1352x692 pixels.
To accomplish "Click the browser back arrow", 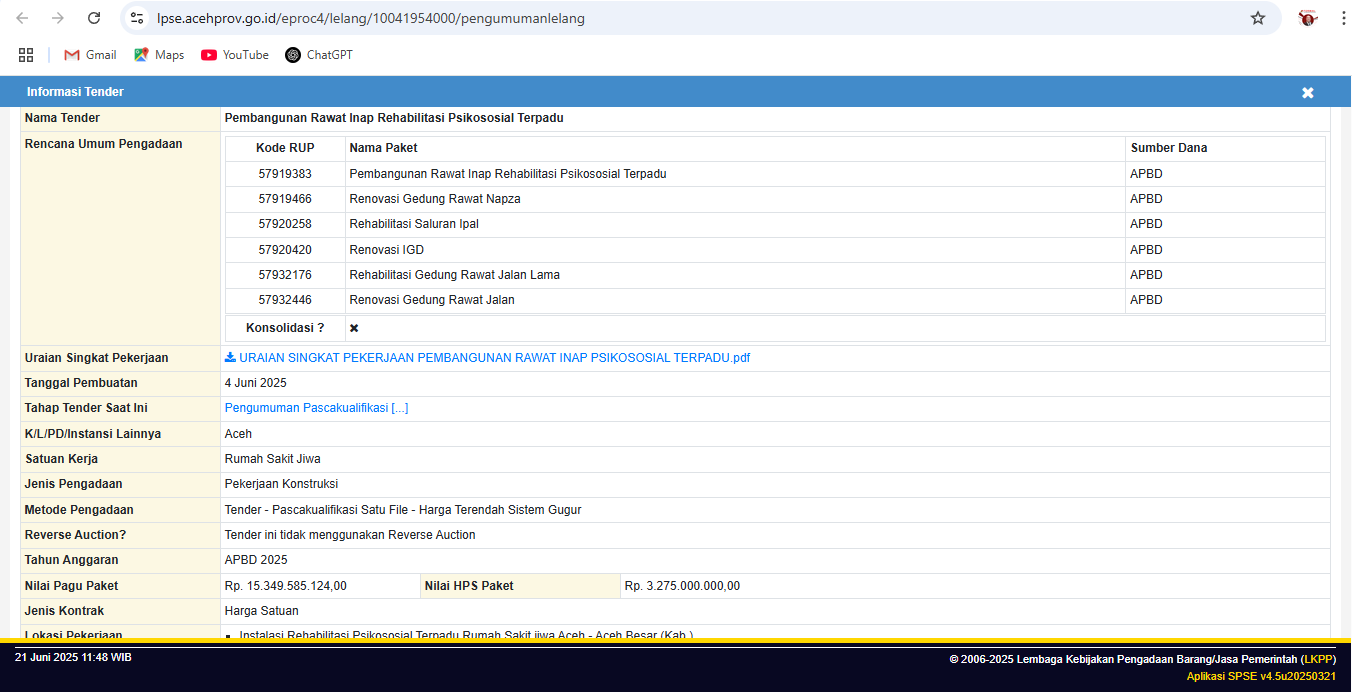I will pyautogui.click(x=22, y=18).
